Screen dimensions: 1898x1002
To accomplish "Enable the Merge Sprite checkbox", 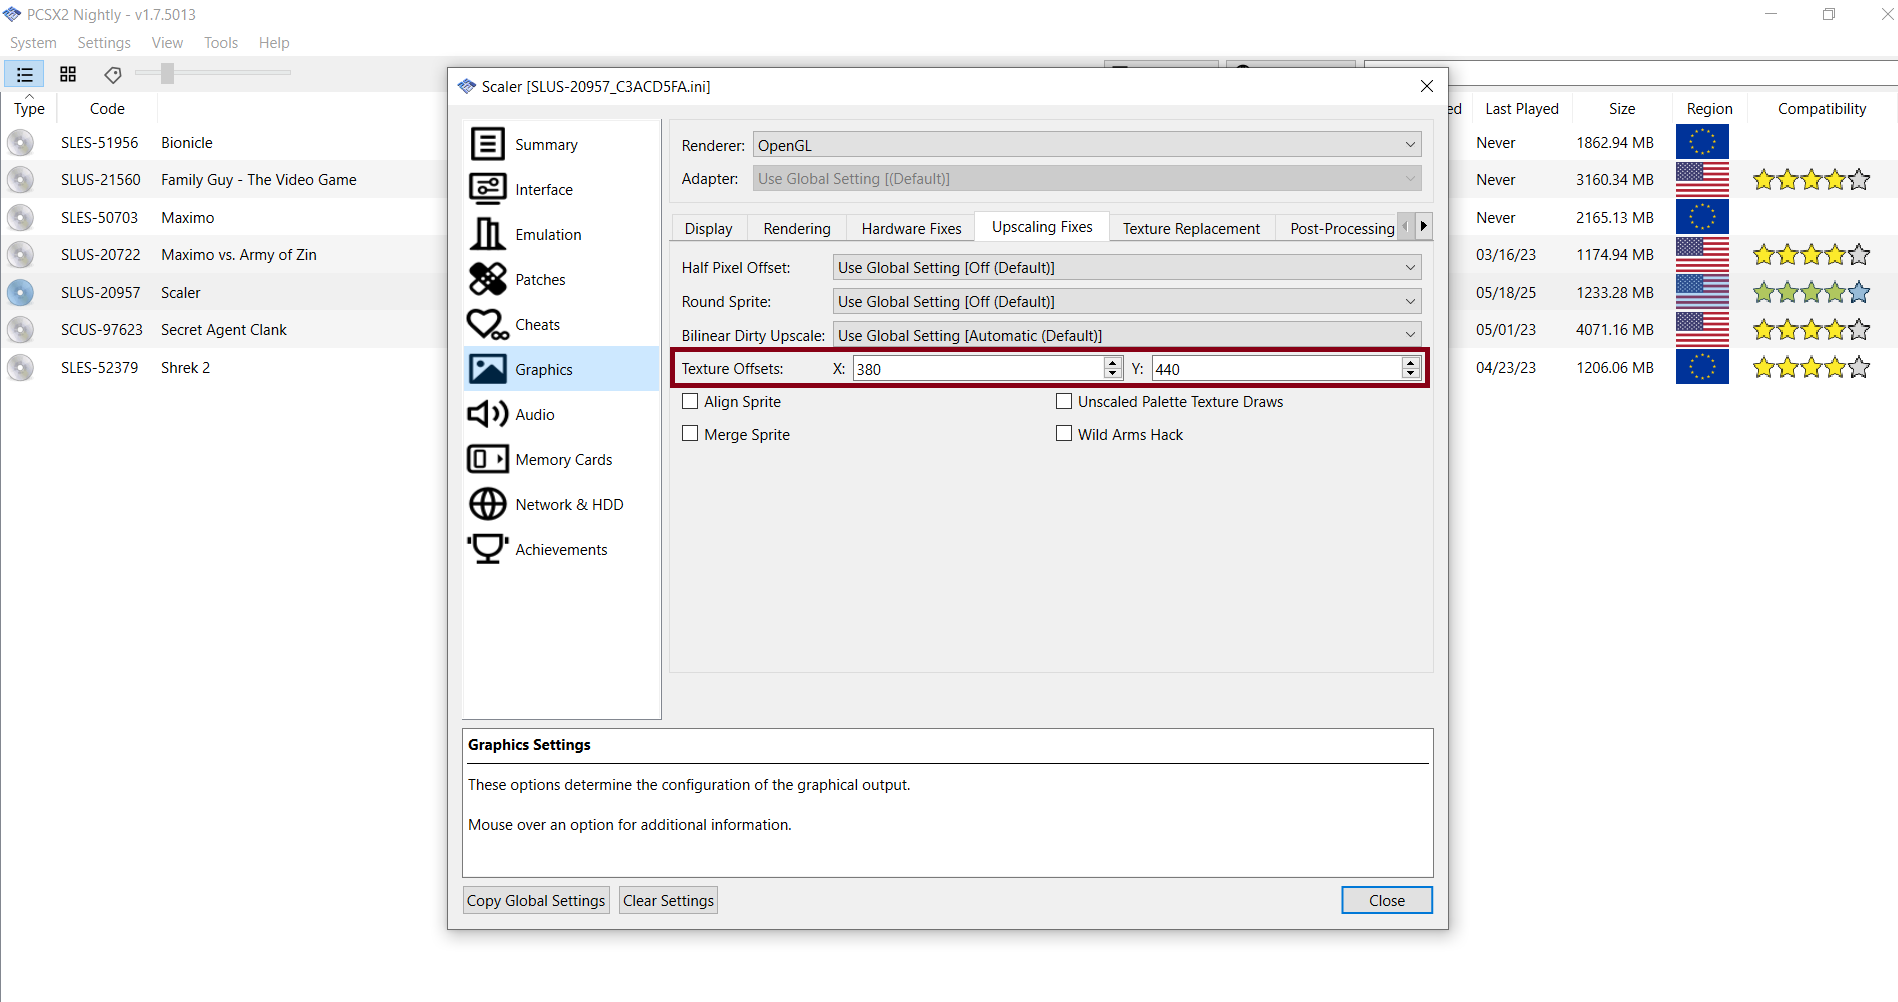I will click(690, 434).
